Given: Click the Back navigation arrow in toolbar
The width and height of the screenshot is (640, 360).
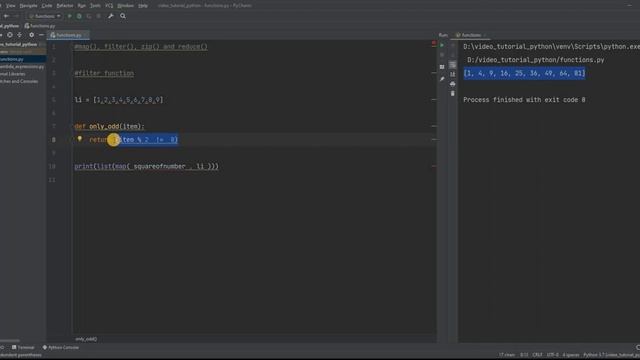Looking at the screenshot, I should (6, 16).
